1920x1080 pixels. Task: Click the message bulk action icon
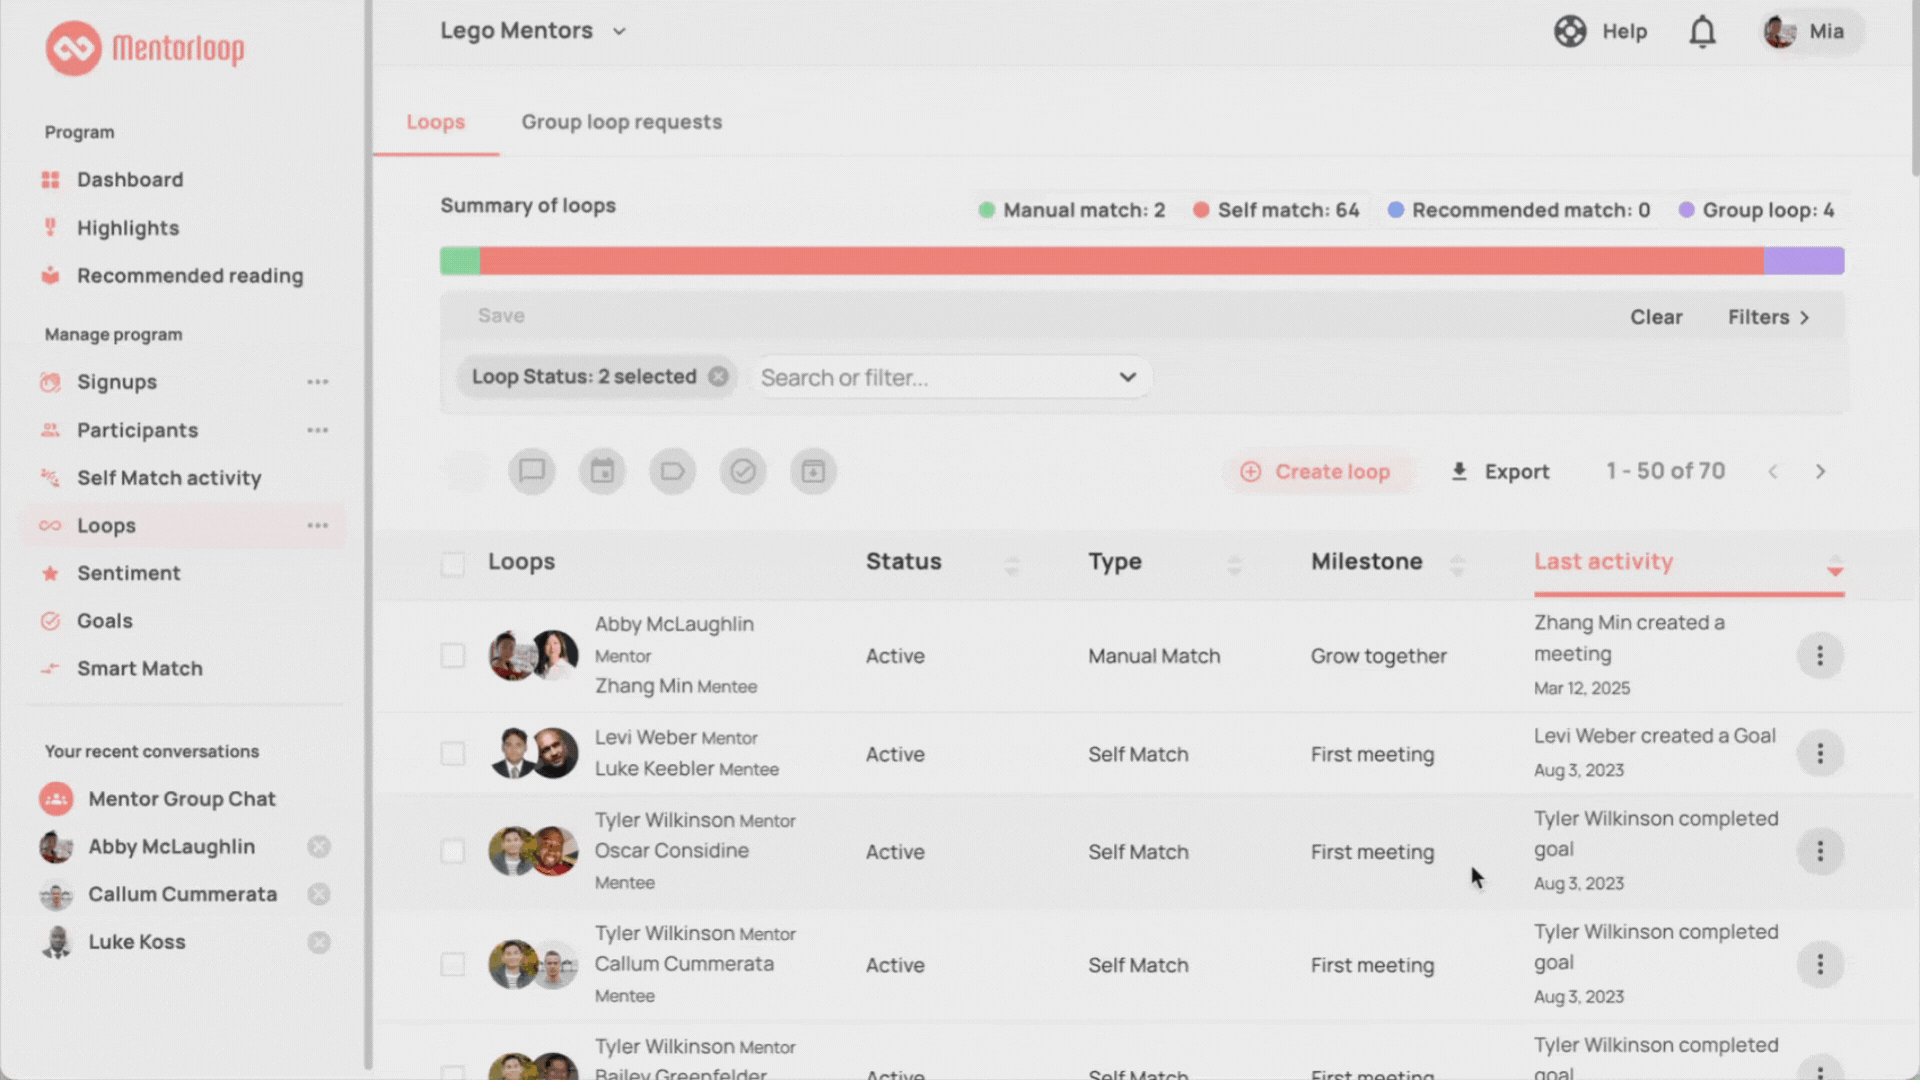tap(532, 471)
